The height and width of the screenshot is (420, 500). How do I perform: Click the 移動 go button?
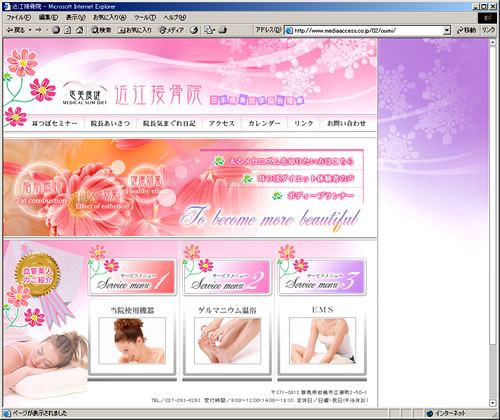click(466, 30)
